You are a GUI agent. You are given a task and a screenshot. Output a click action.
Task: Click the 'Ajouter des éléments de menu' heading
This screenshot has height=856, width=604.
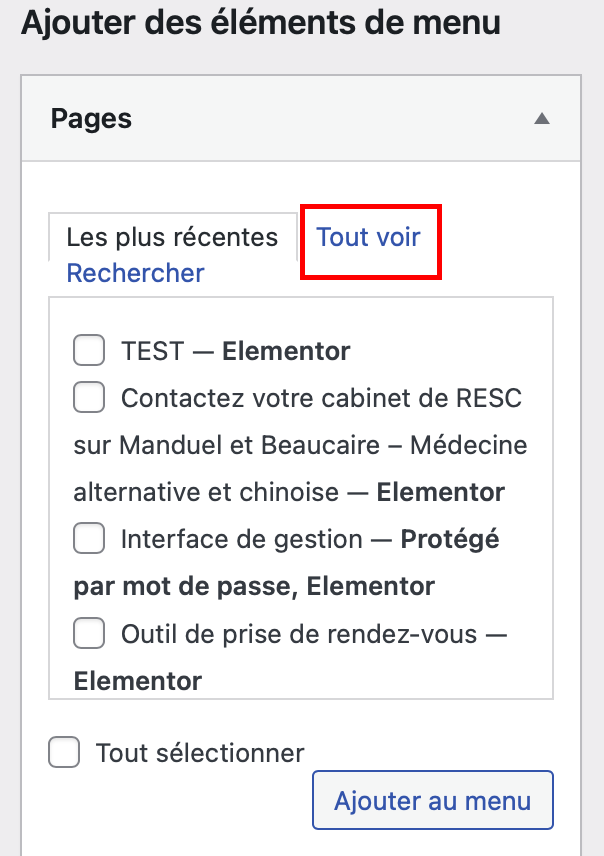tap(260, 22)
